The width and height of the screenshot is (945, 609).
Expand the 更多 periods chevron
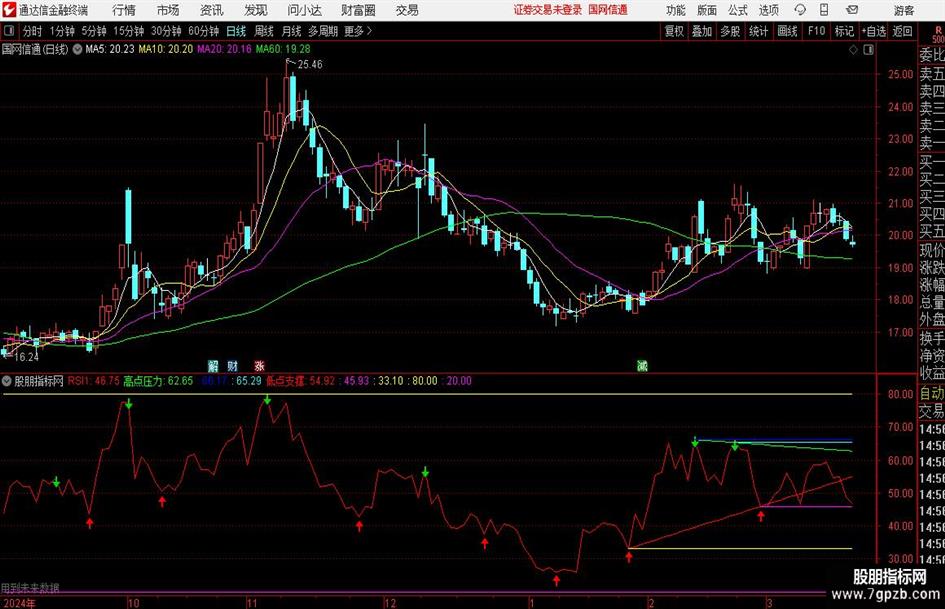pyautogui.click(x=369, y=31)
